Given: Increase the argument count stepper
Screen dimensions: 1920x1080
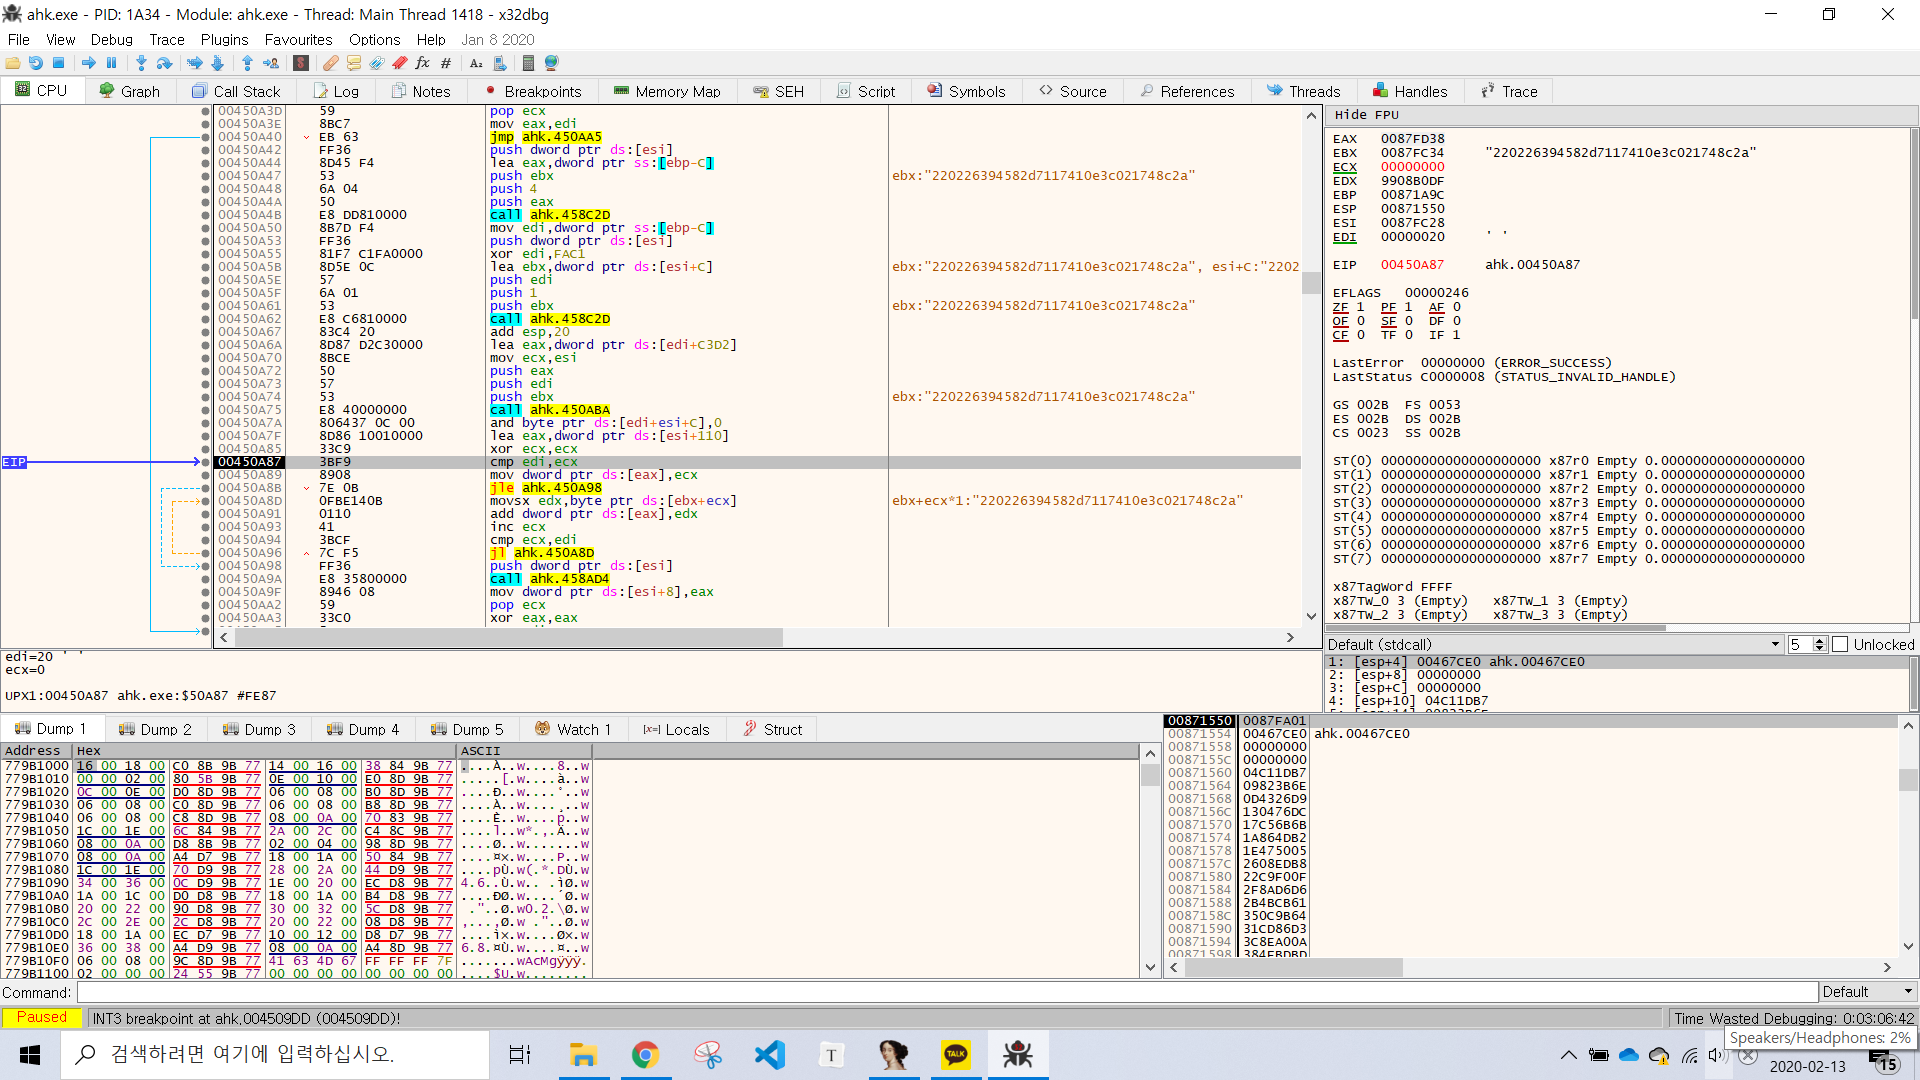Looking at the screenshot, I should [1820, 641].
